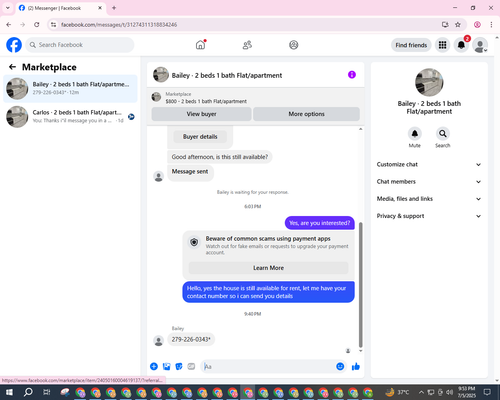Open the taskbar clock and date
500x400 pixels.
(x=466, y=392)
